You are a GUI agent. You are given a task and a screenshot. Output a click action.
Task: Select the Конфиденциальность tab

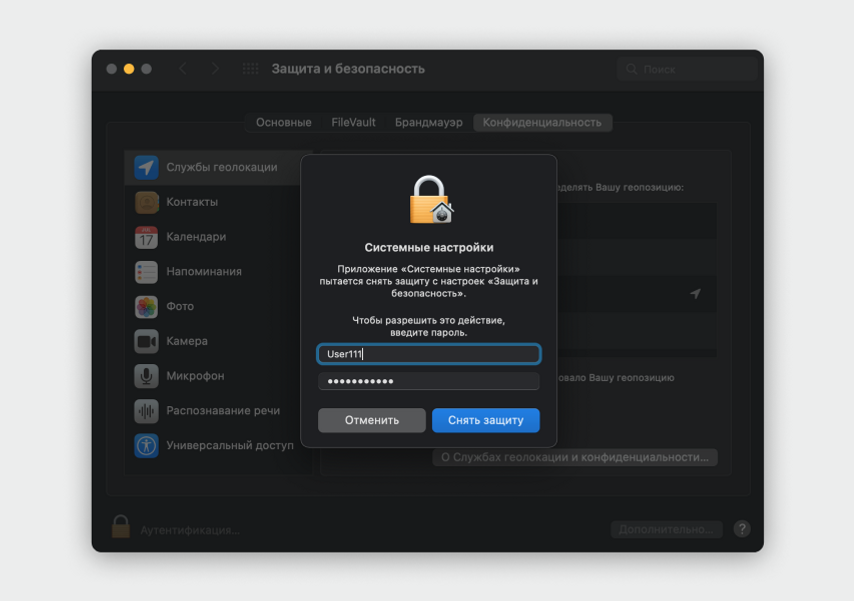[x=542, y=123]
